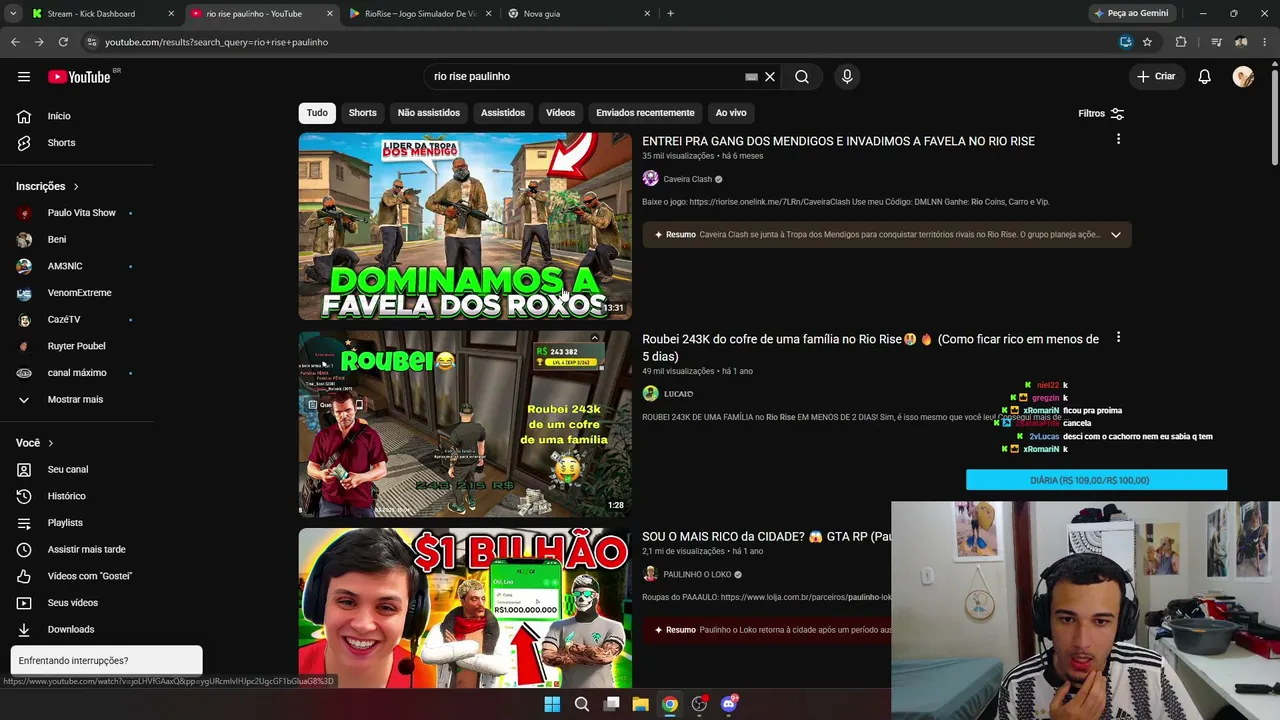This screenshot has width=1280, height=720.
Task: Switch to the Nova guia browser tab
Action: click(579, 14)
